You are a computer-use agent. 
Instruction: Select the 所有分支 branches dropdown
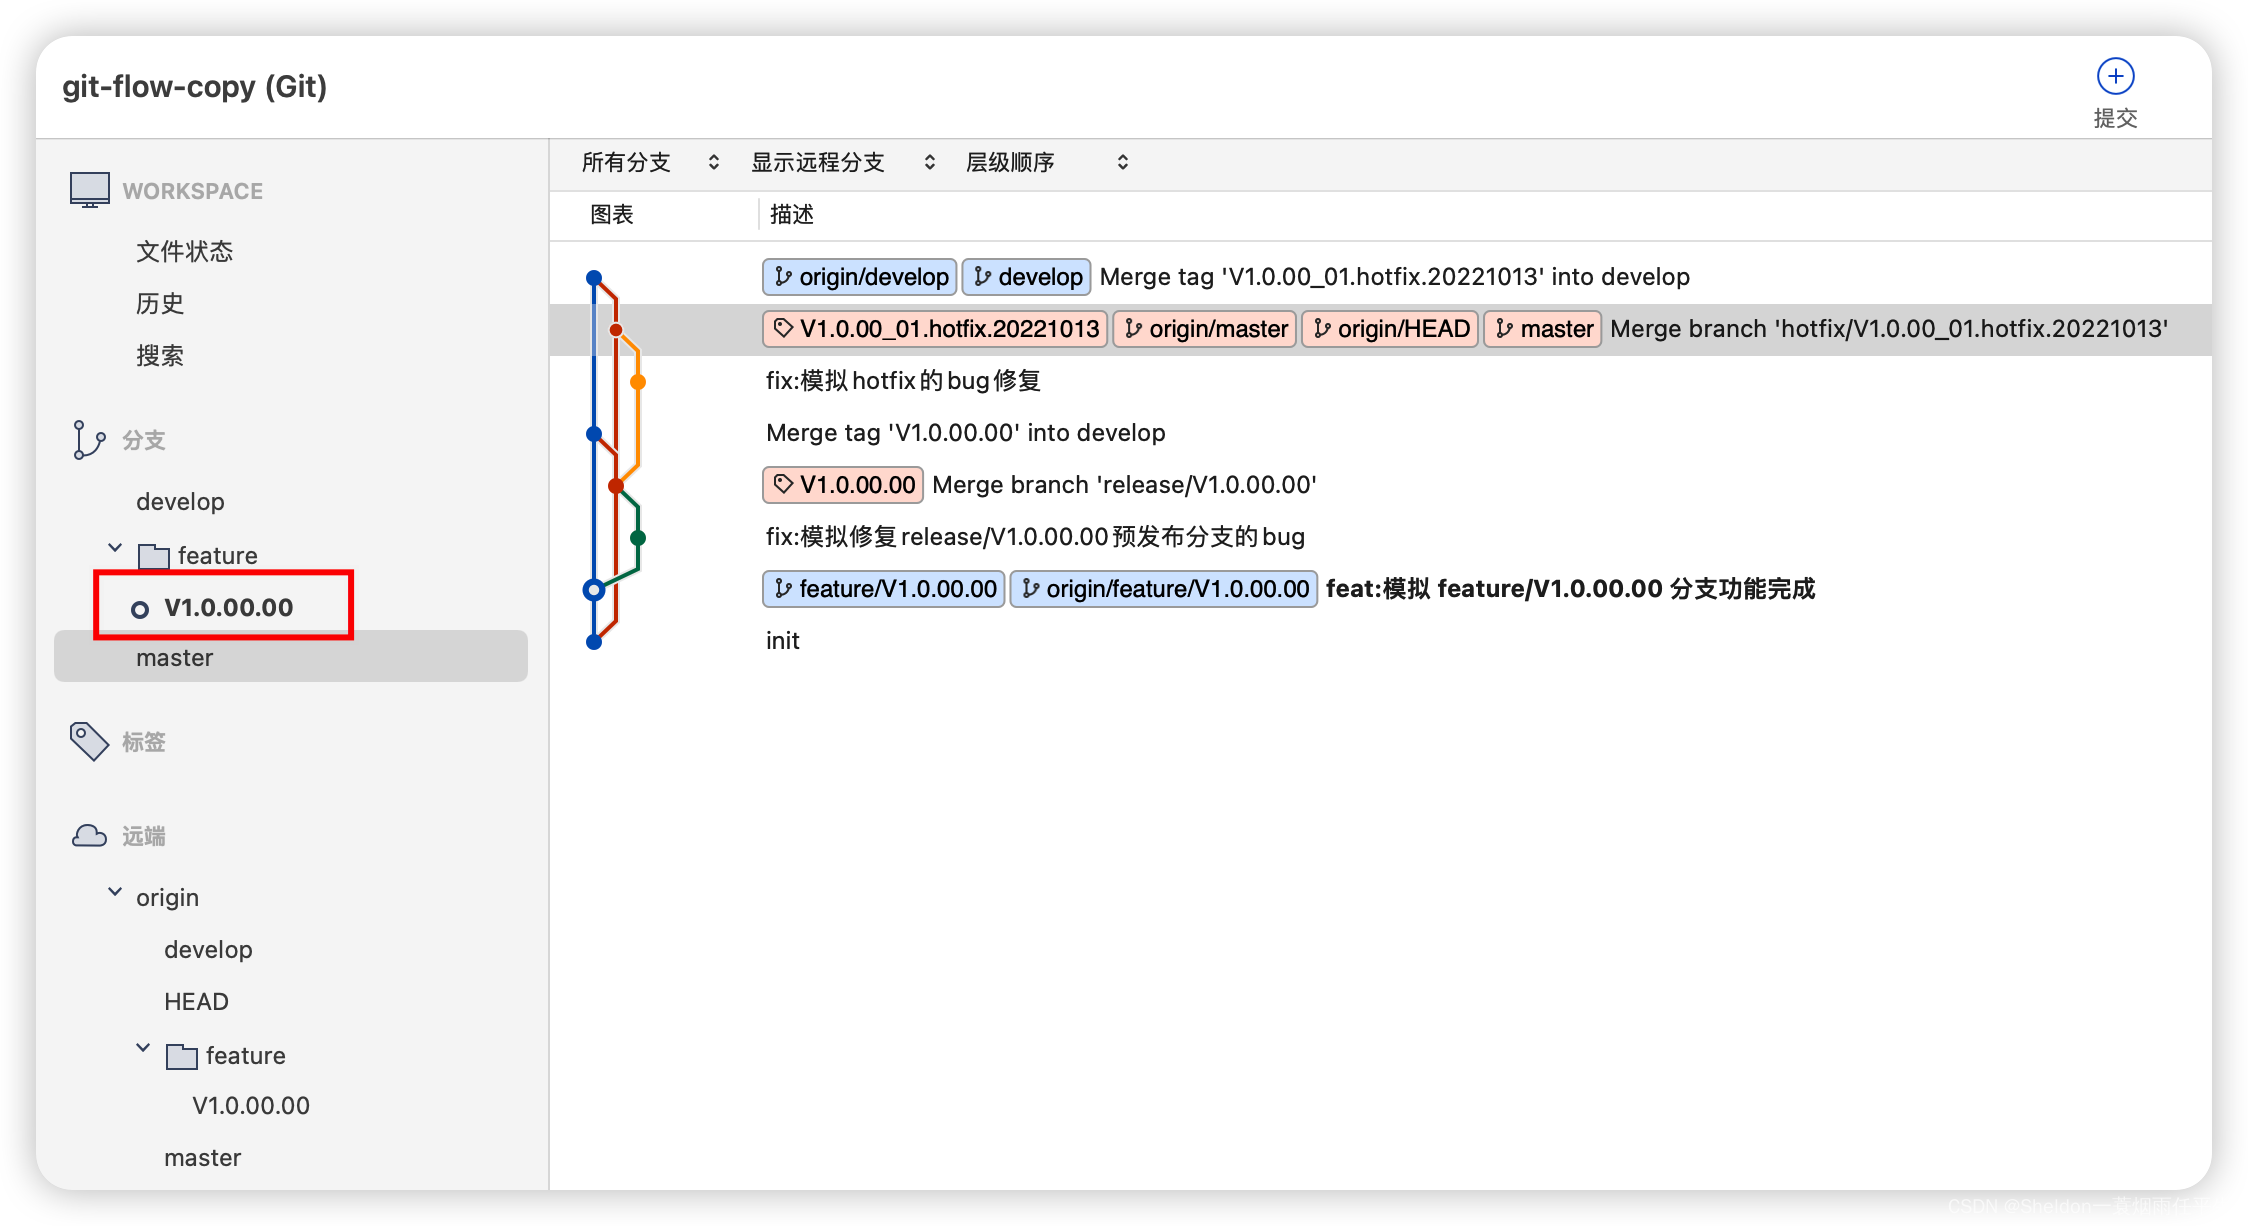[x=649, y=163]
